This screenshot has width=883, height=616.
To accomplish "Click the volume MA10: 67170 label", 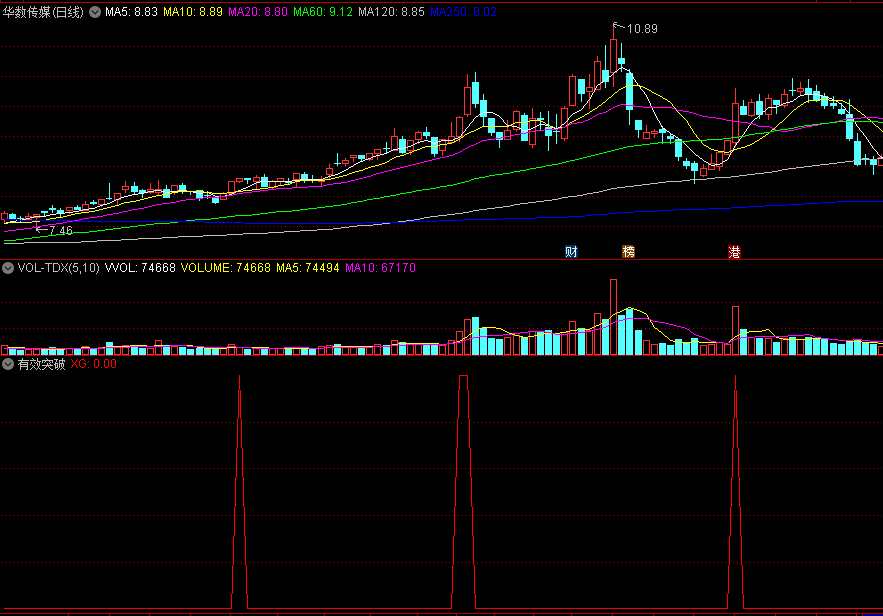I will (380, 268).
